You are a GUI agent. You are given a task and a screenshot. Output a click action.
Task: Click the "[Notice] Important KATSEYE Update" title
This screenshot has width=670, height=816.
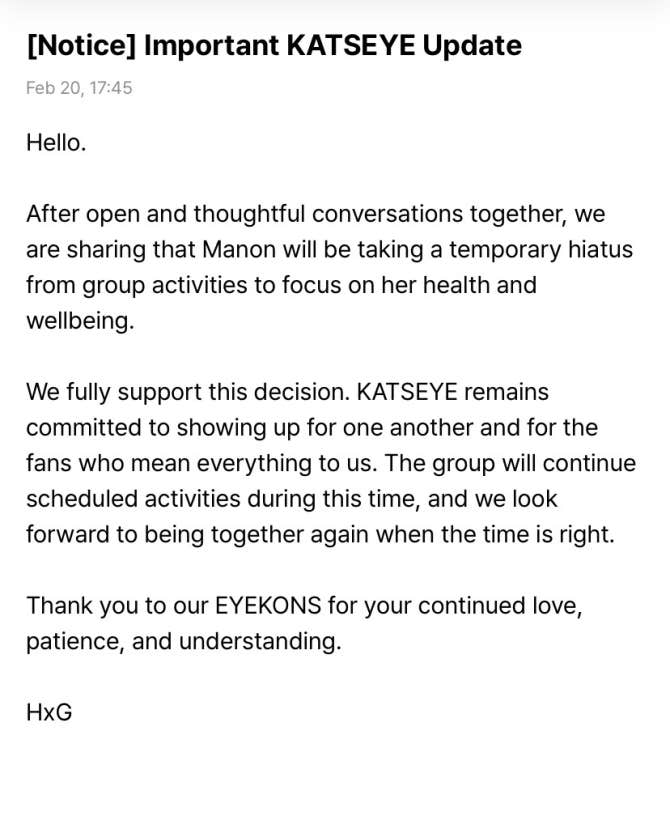(x=273, y=46)
